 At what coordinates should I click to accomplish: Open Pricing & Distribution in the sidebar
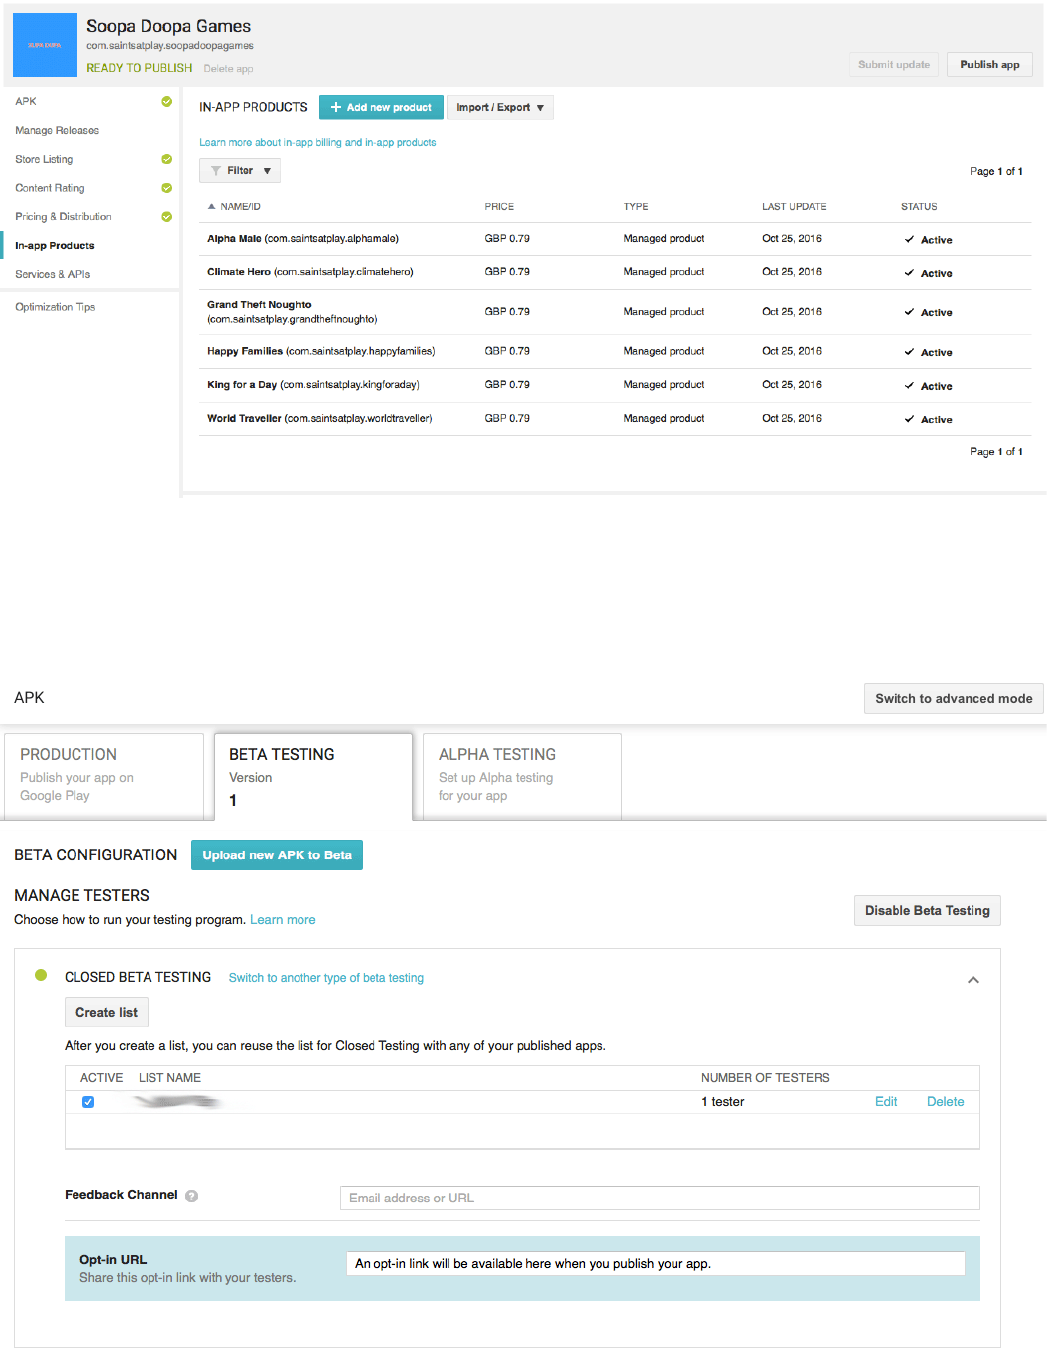(63, 217)
